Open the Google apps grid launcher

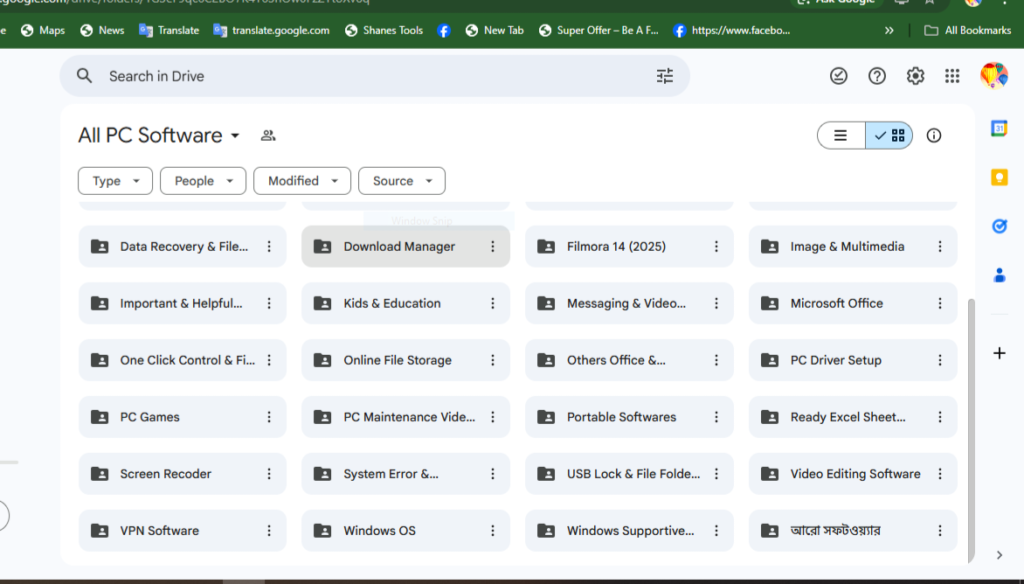click(952, 76)
